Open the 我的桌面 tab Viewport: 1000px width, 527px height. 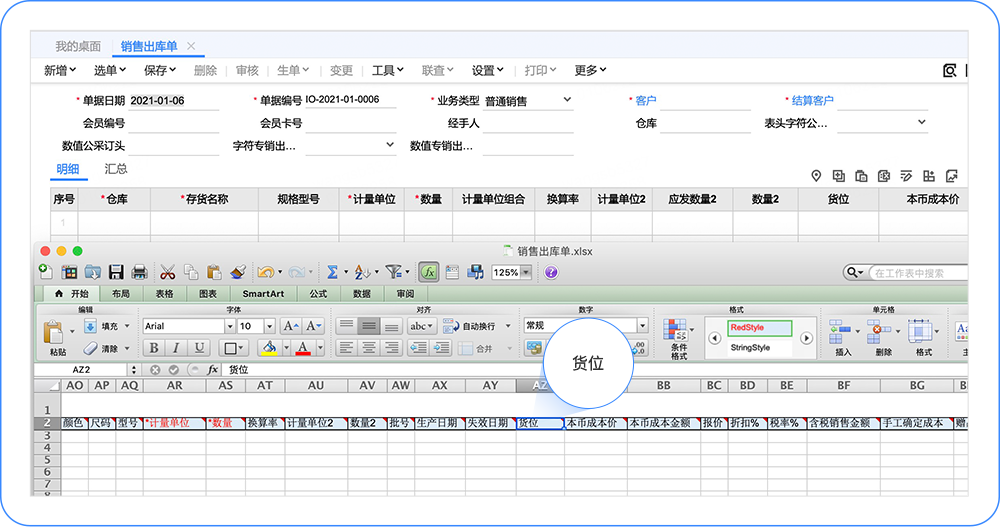coord(77,46)
